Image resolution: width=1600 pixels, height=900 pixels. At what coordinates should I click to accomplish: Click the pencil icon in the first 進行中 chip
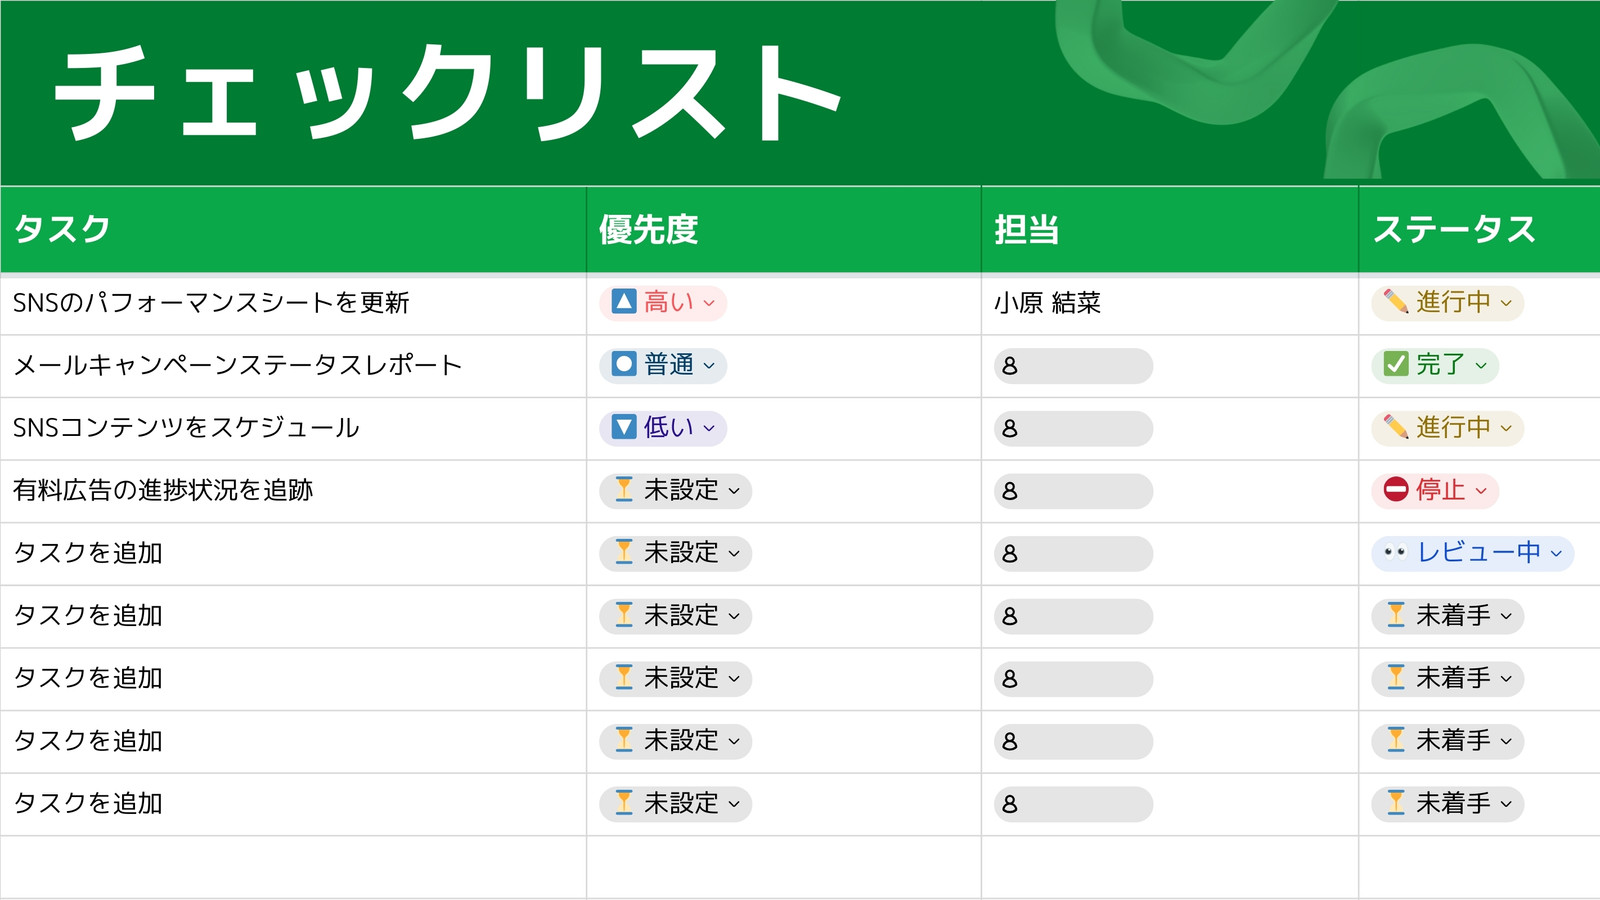(1396, 301)
